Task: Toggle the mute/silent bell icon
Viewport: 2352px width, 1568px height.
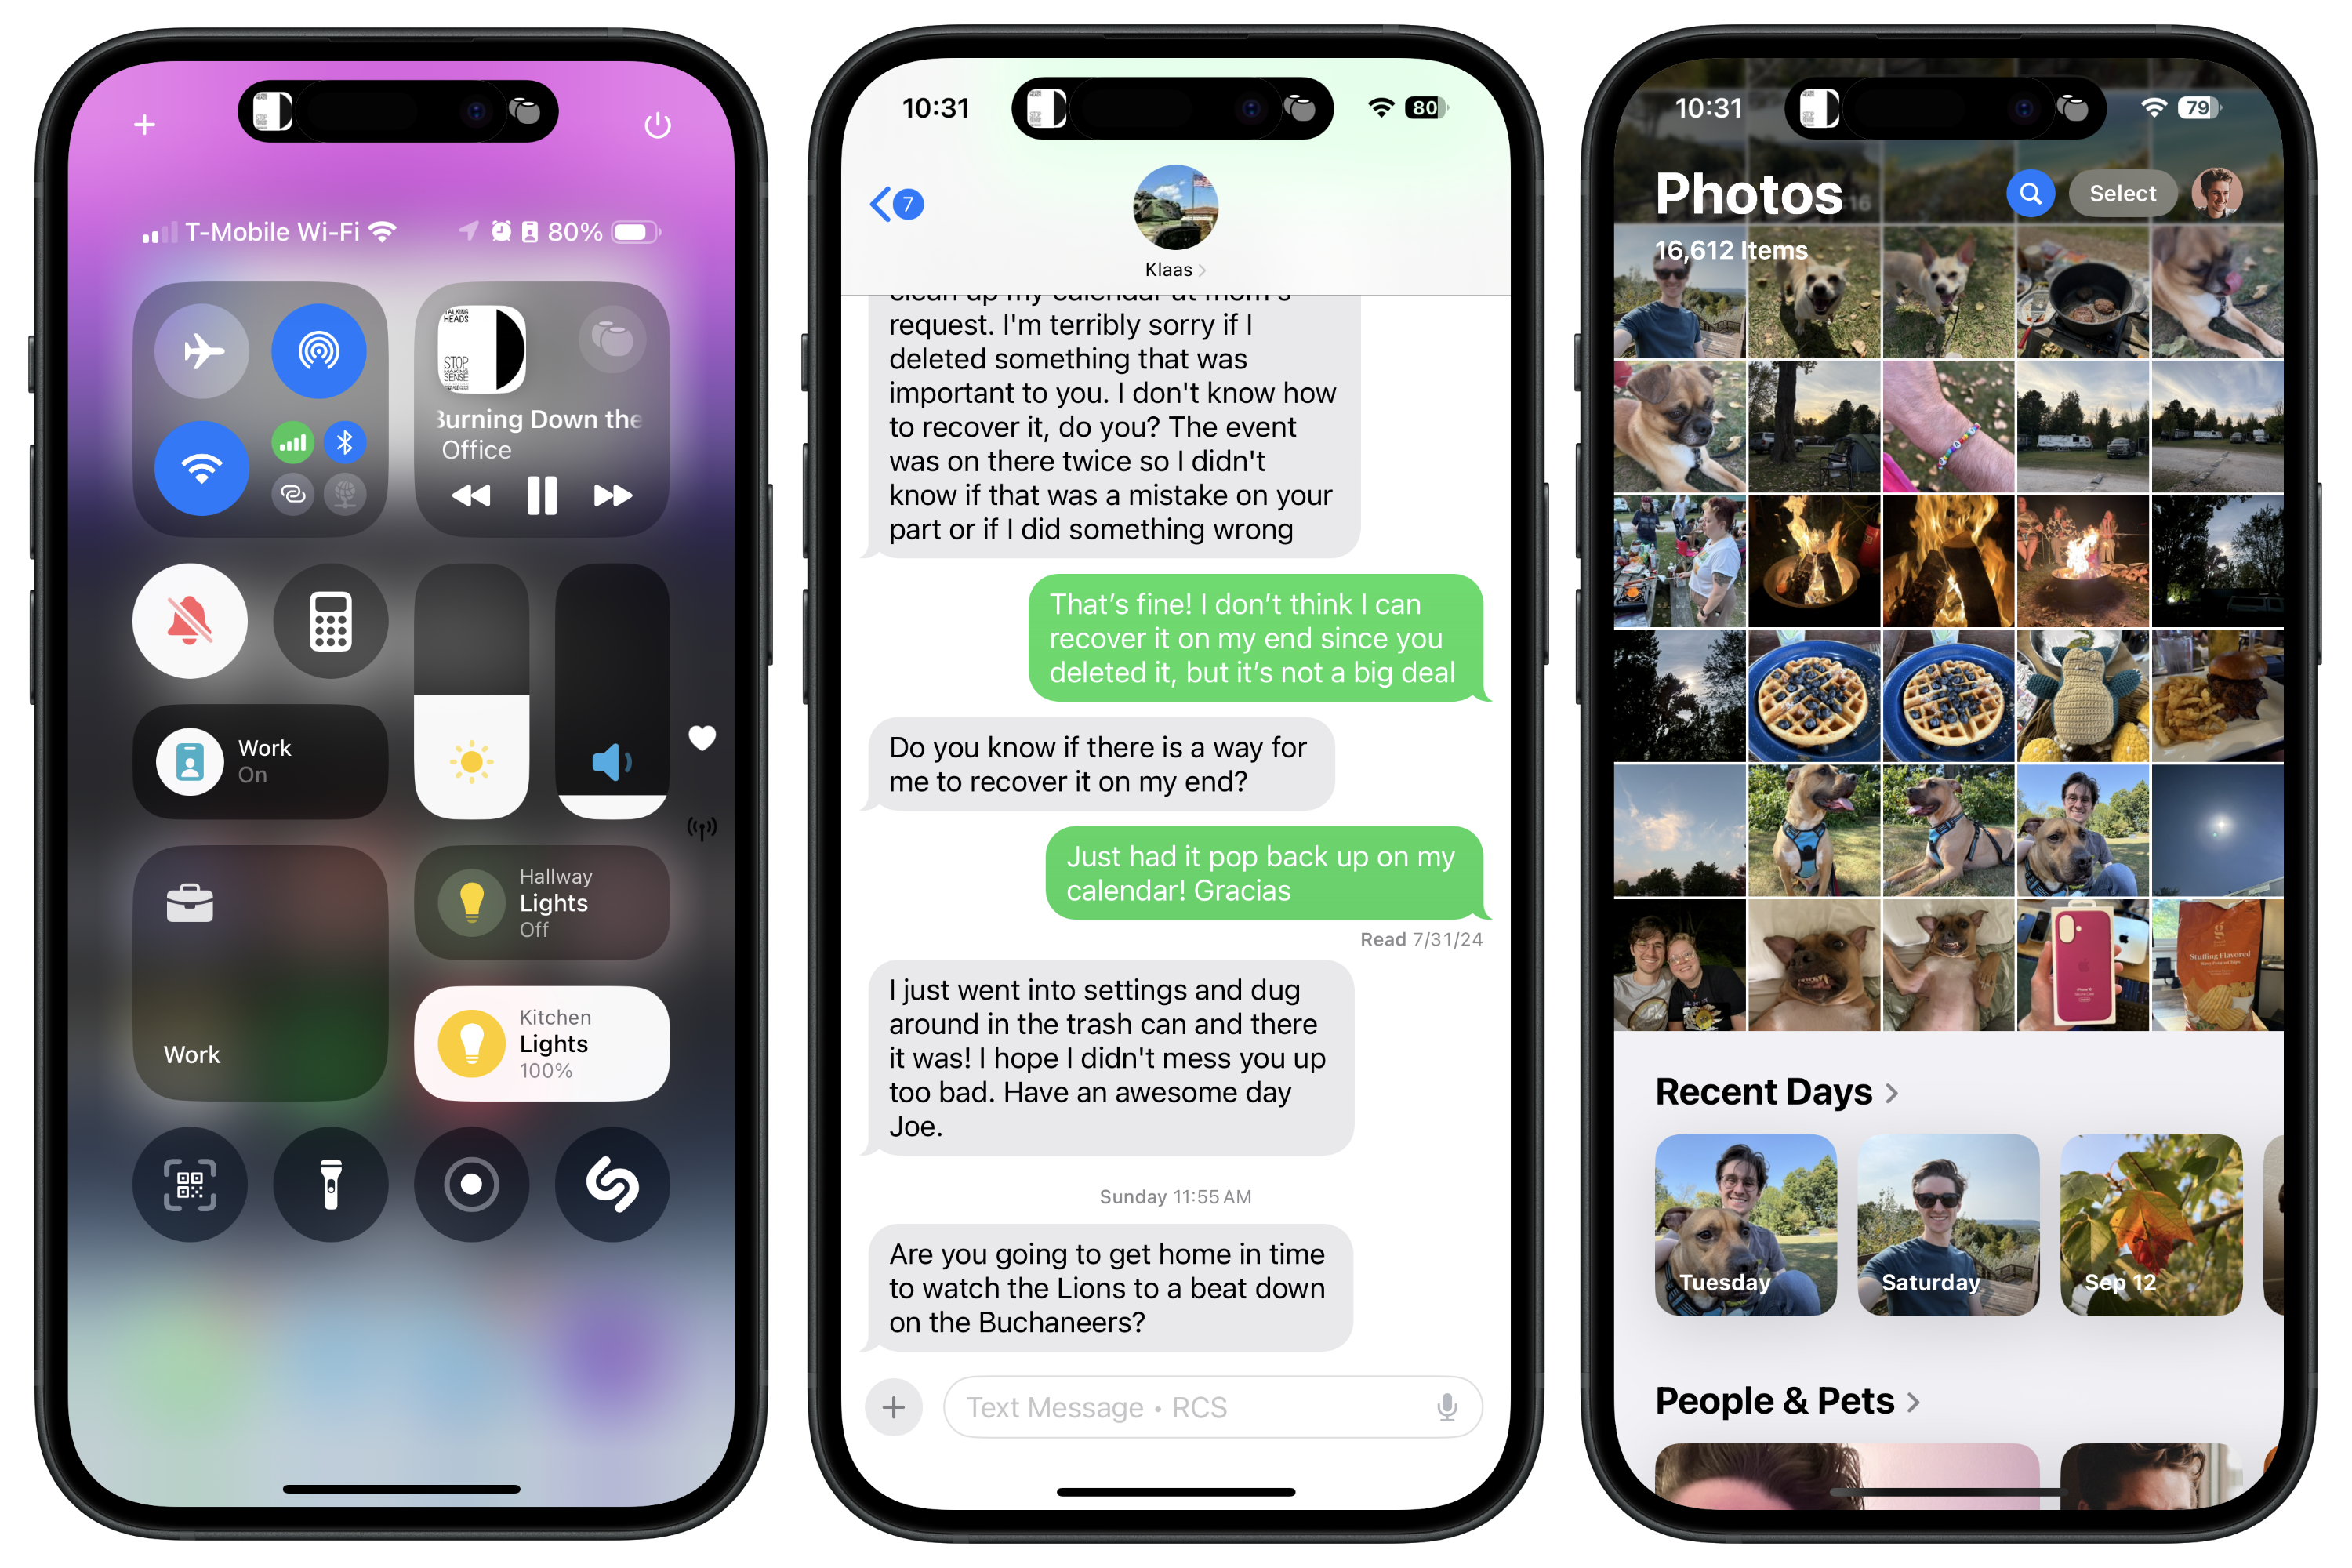Action: (x=187, y=616)
